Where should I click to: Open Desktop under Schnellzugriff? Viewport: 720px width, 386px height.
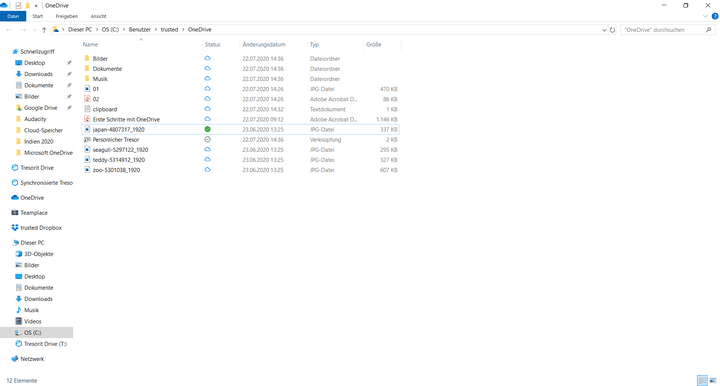pos(34,63)
